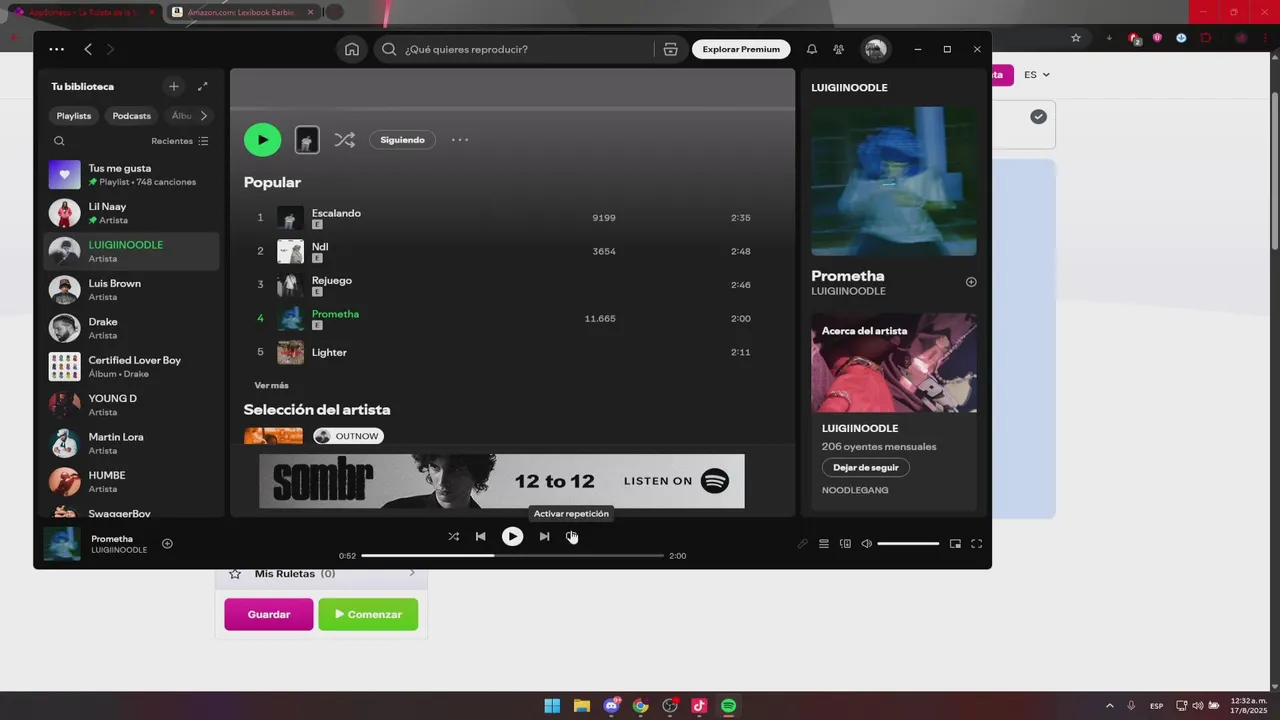Click Comenzar in the browser page
Viewport: 1280px width, 720px height.
click(x=368, y=614)
